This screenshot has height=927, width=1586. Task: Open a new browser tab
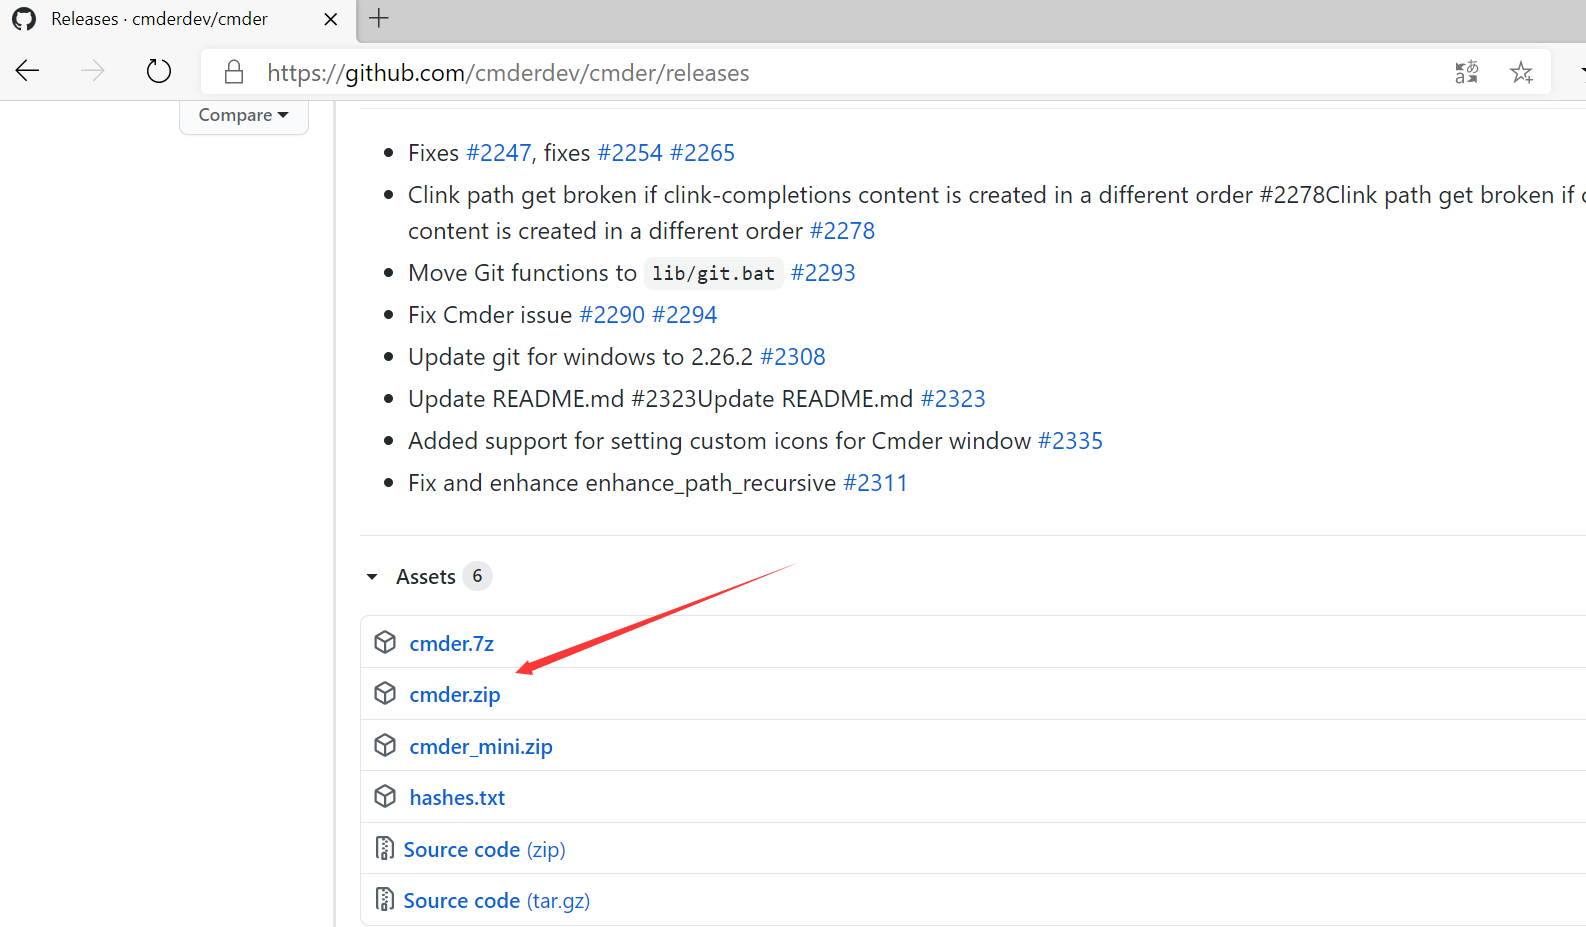coord(379,18)
